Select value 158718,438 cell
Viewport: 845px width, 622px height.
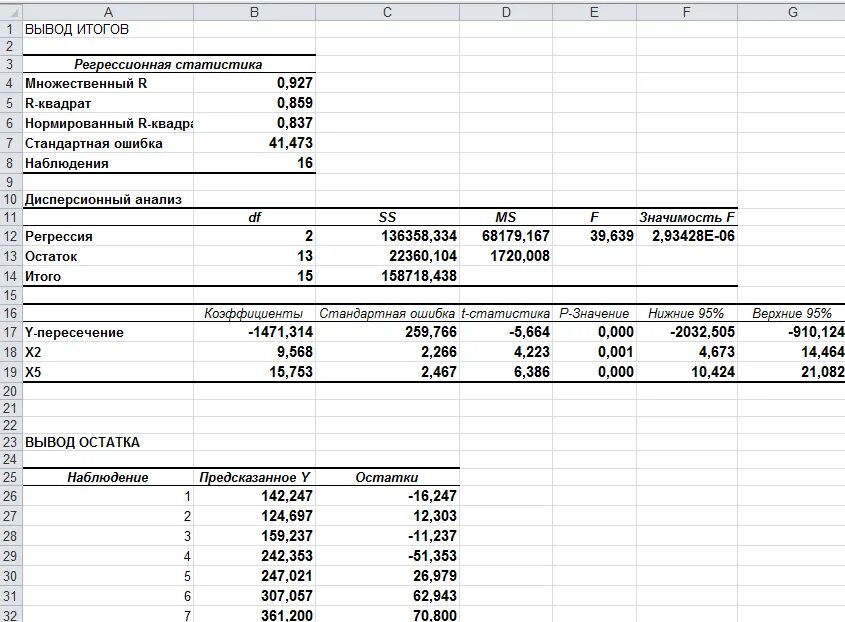[387, 276]
